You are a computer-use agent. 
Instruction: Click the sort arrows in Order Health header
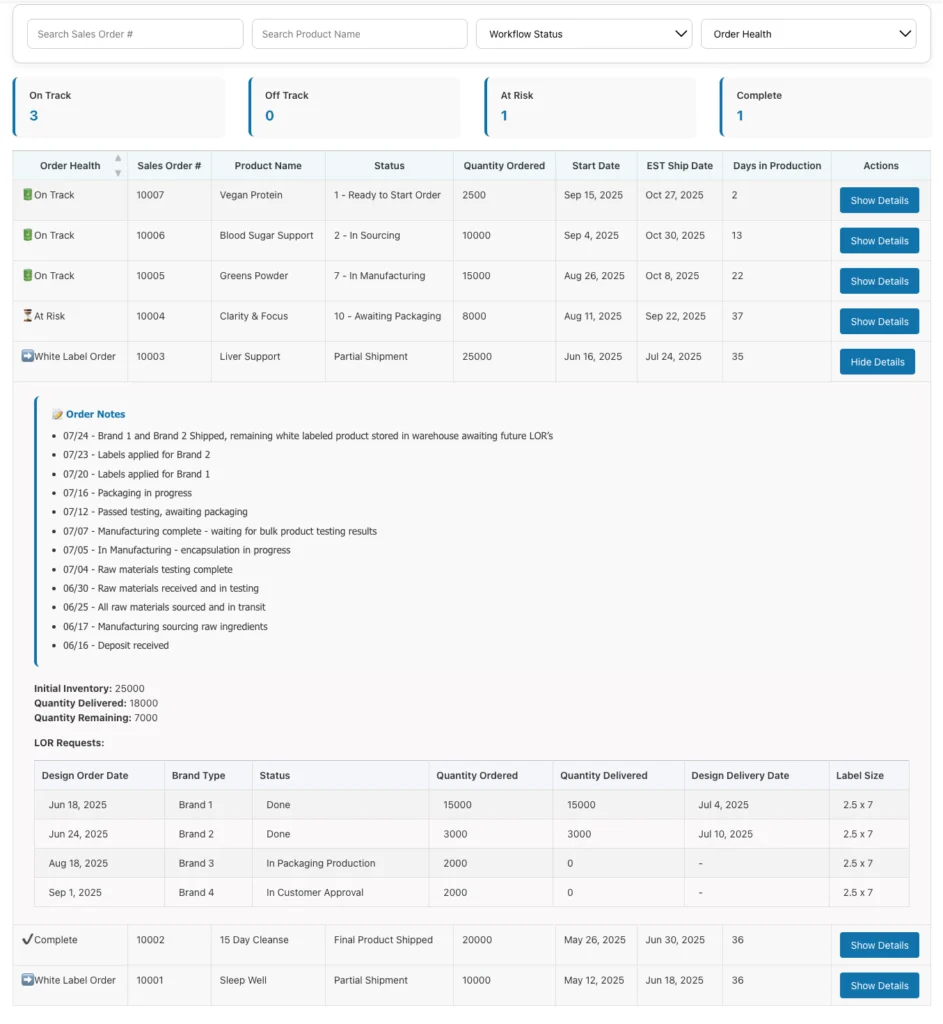(118, 165)
